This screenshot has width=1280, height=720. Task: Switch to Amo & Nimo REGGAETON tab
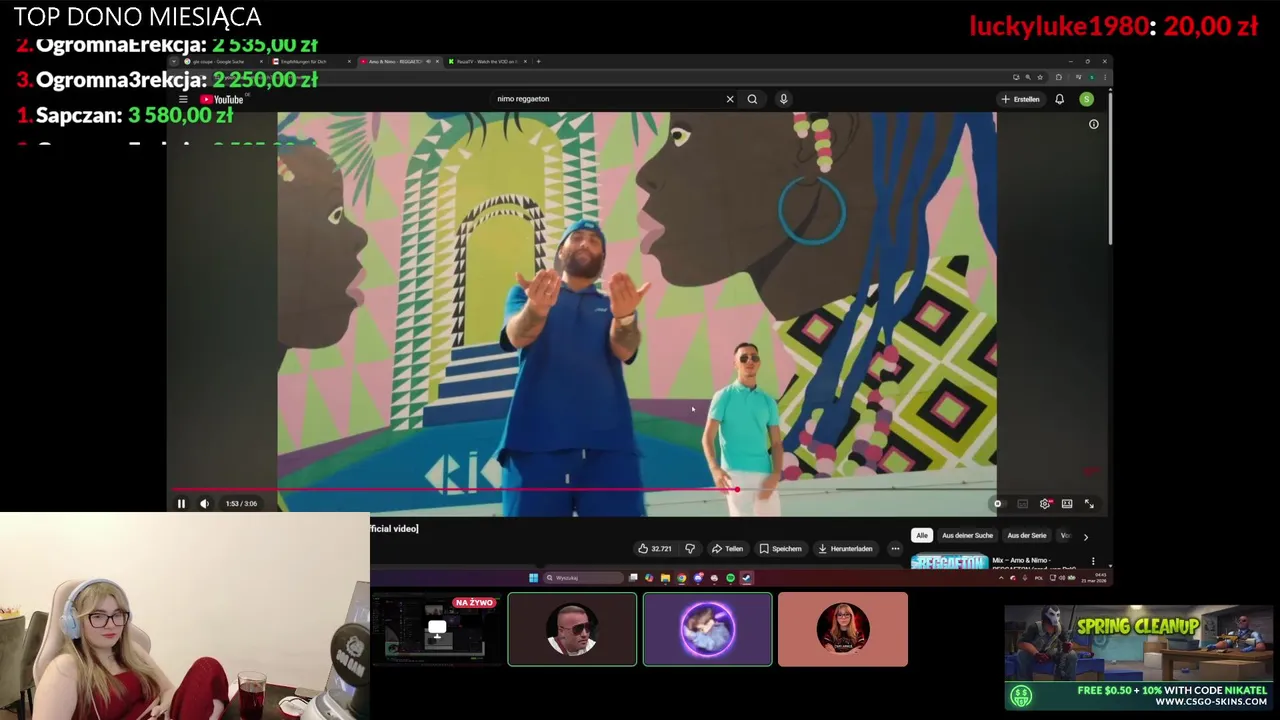398,62
